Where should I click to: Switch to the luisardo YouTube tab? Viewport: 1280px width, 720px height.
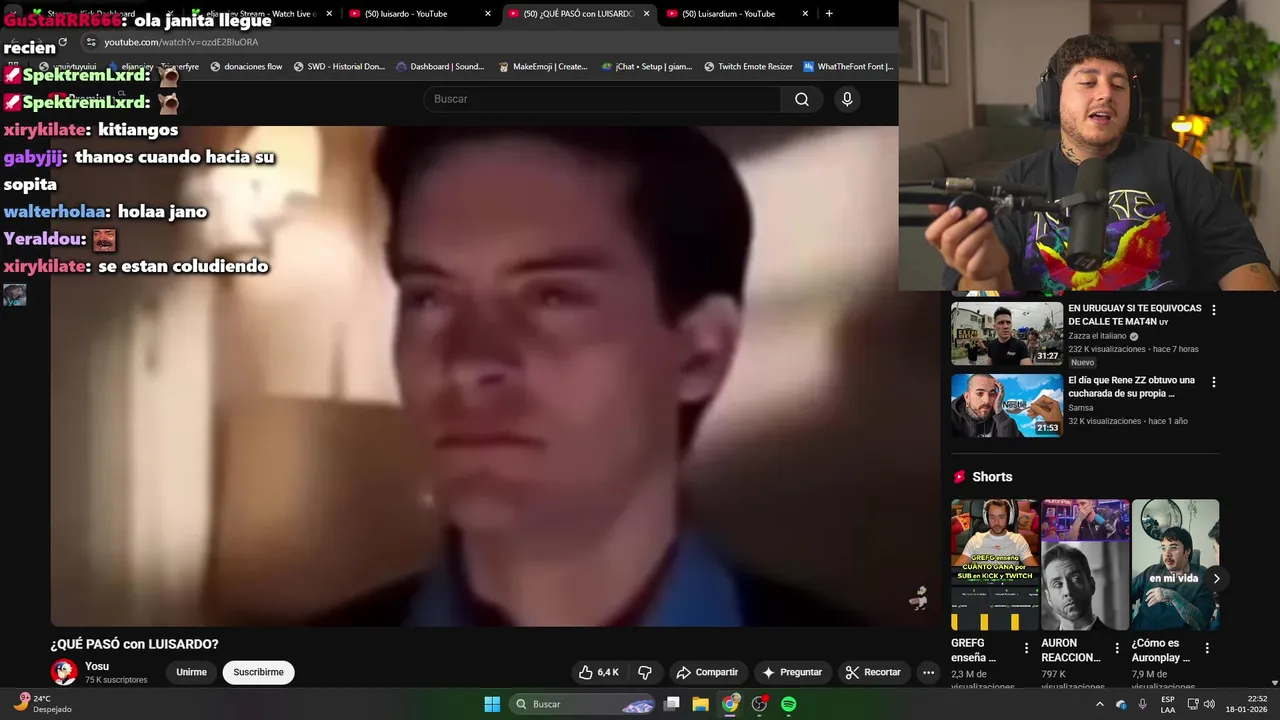[x=413, y=14]
